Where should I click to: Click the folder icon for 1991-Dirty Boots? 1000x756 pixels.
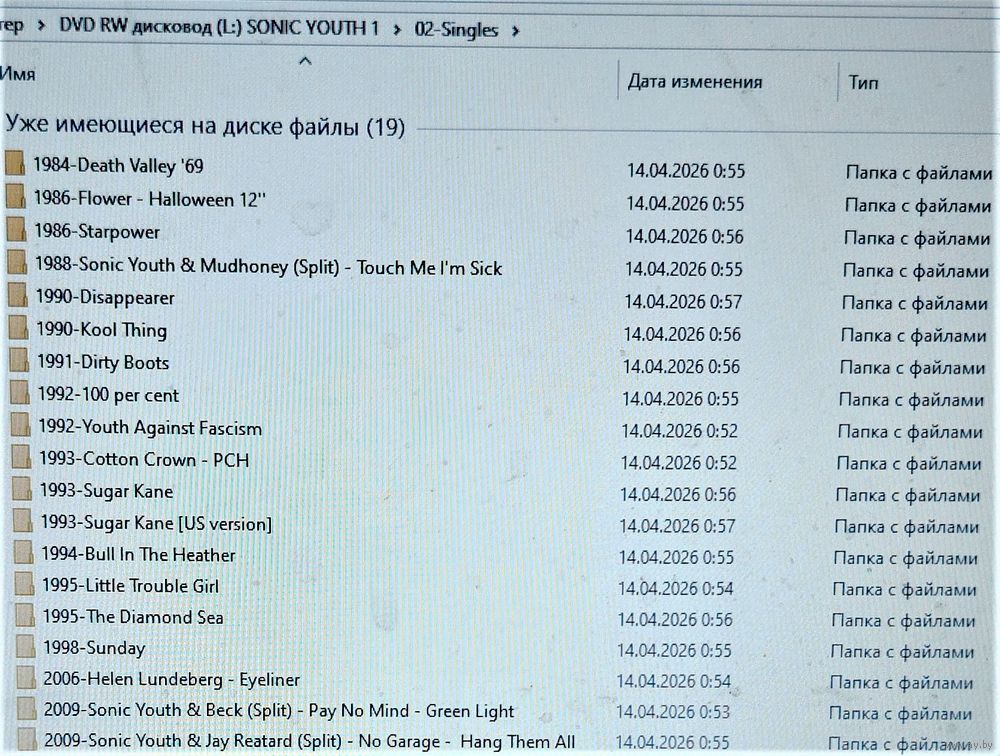click(x=20, y=362)
